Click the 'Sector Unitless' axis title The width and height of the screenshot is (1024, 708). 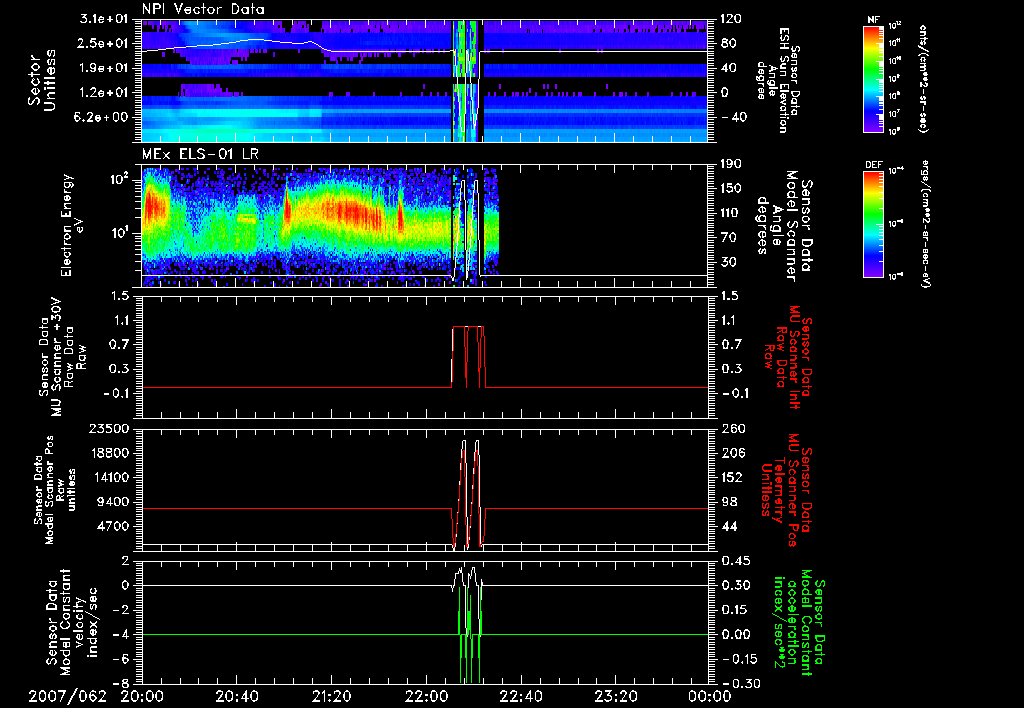(x=42, y=80)
